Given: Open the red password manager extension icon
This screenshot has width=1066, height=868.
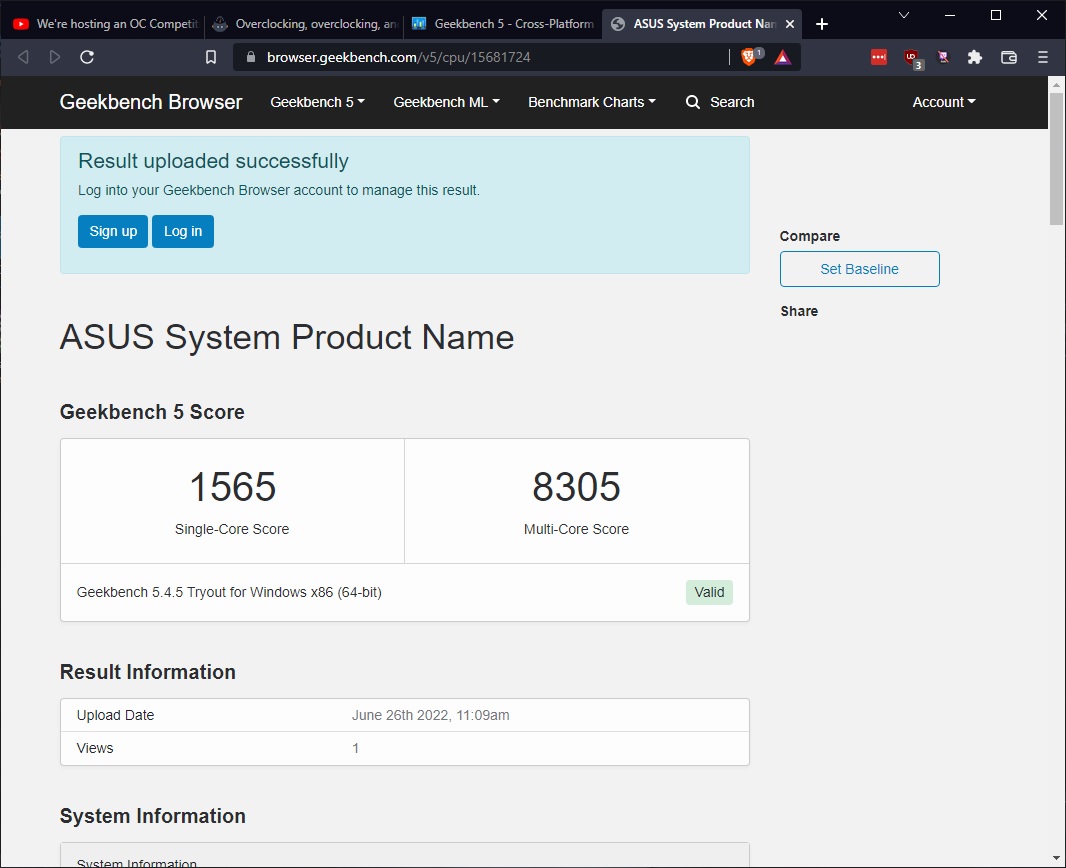Looking at the screenshot, I should point(878,57).
